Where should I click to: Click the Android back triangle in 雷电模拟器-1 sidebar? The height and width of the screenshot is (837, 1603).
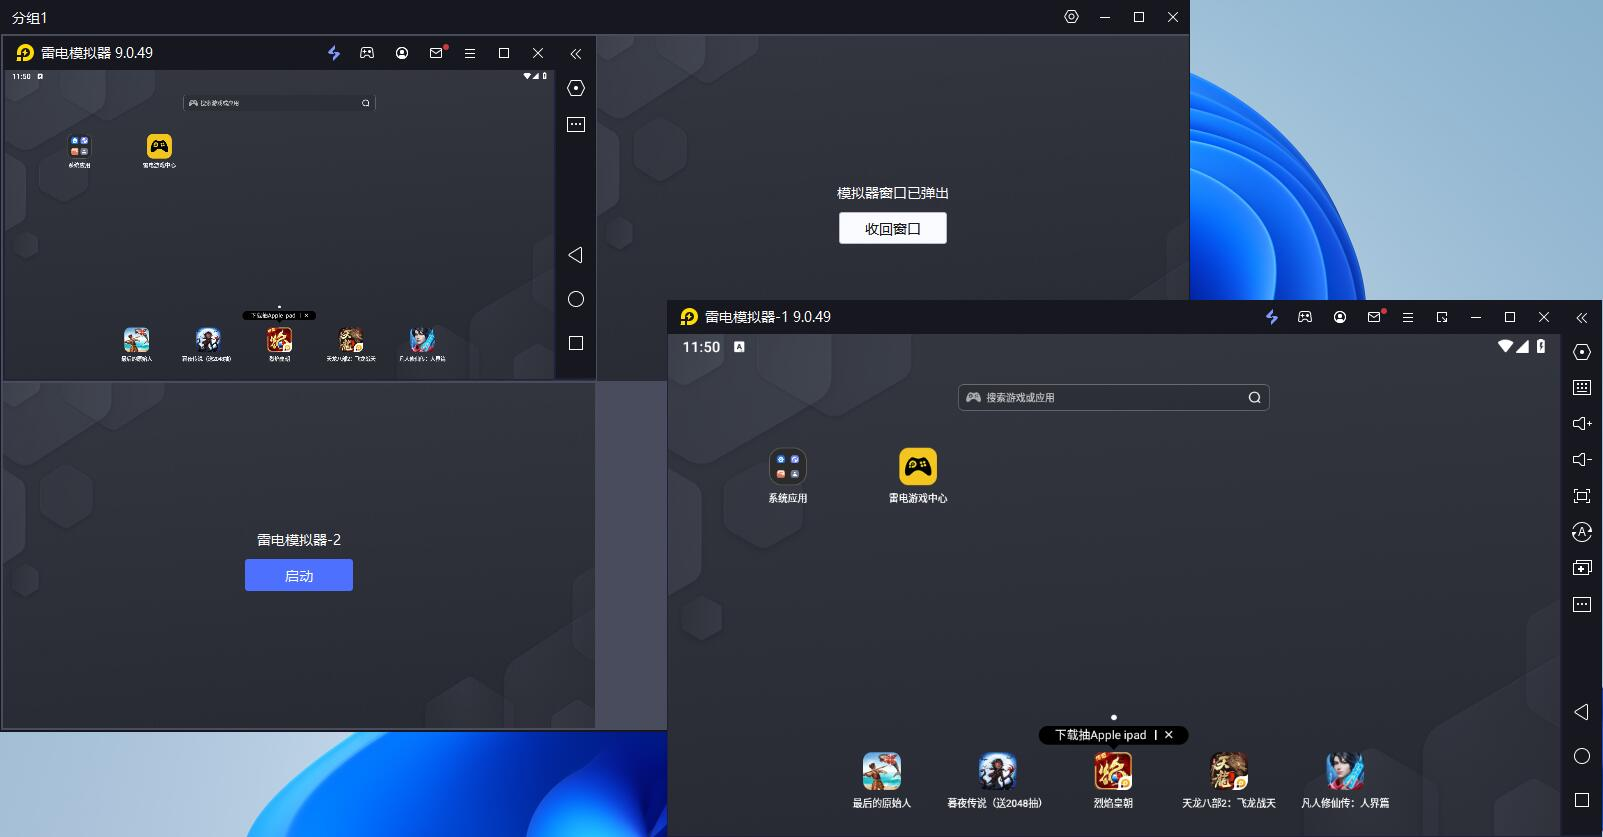click(x=1581, y=712)
